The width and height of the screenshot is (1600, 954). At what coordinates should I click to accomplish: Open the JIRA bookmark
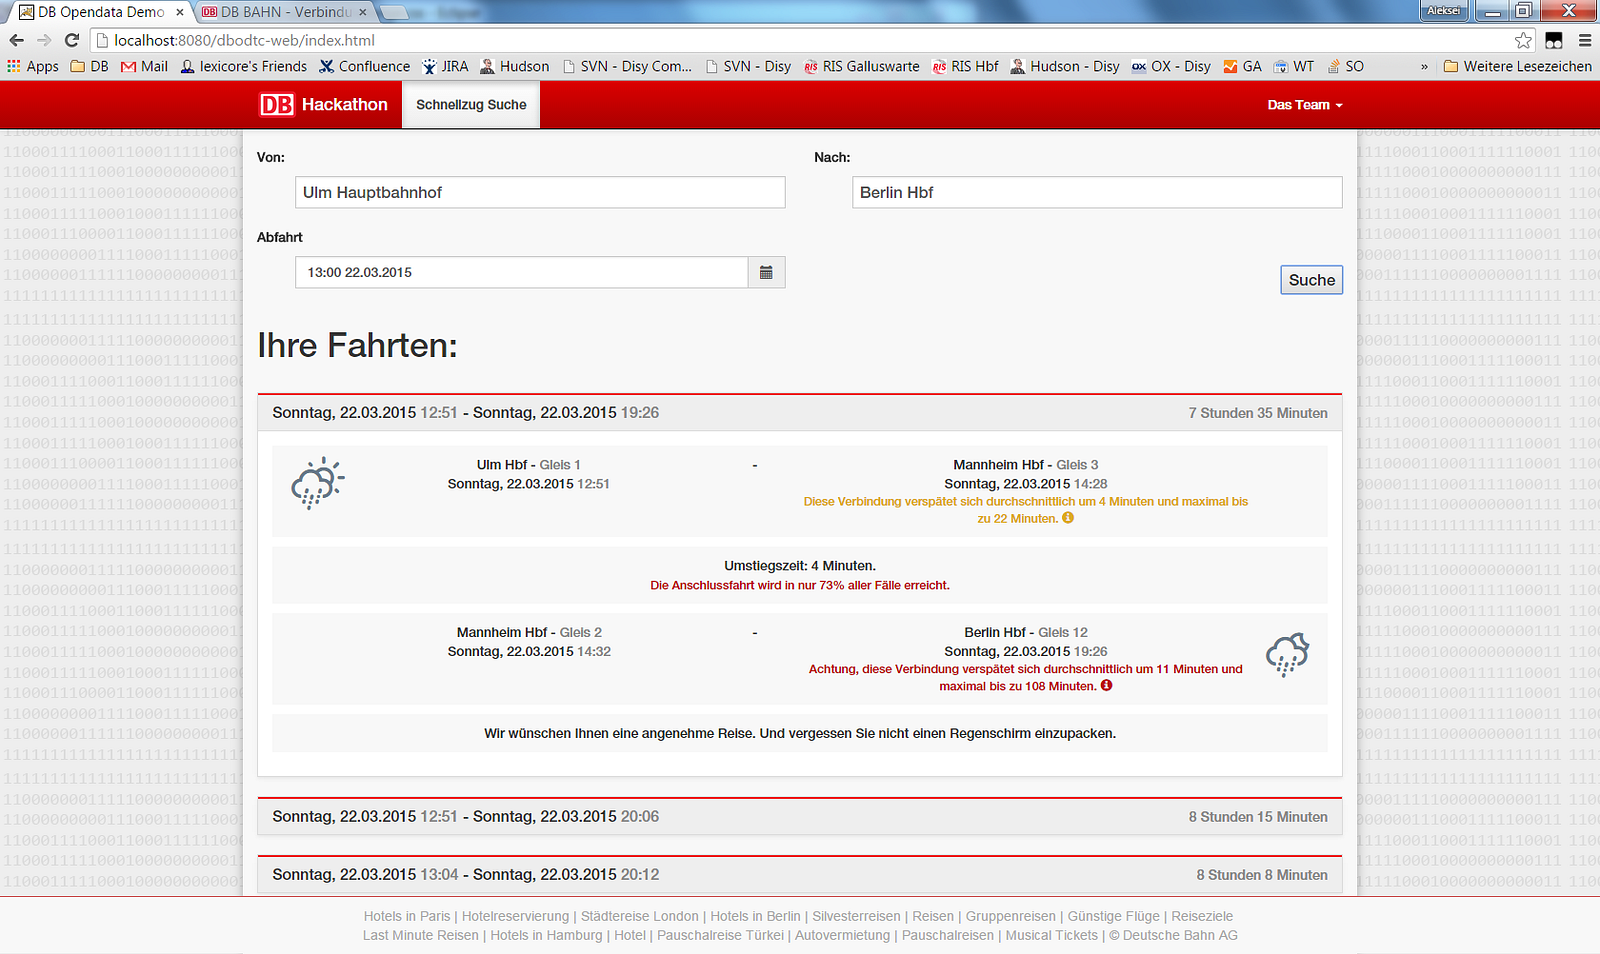pyautogui.click(x=445, y=66)
